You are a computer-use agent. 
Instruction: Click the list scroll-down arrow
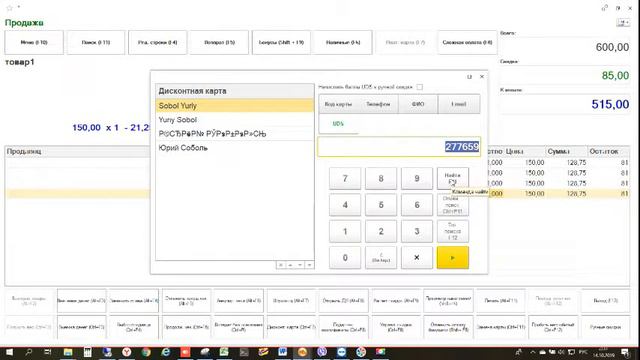pyautogui.click(x=300, y=265)
